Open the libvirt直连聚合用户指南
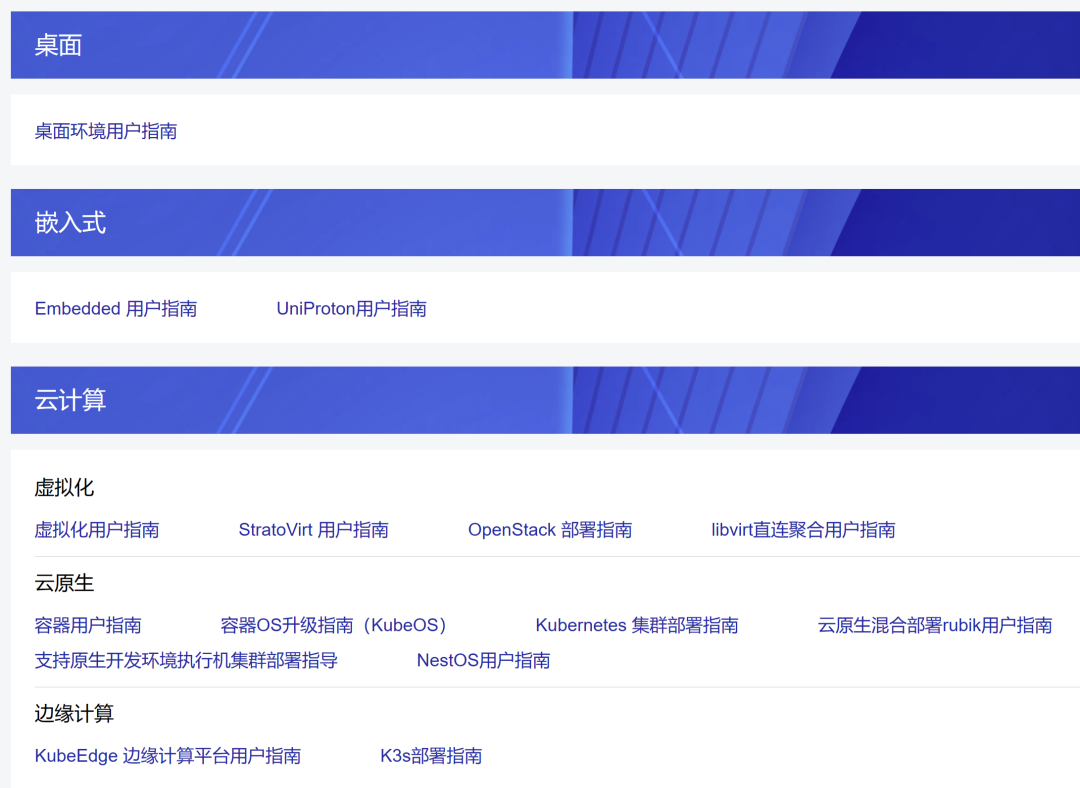1080x788 pixels. (x=802, y=530)
